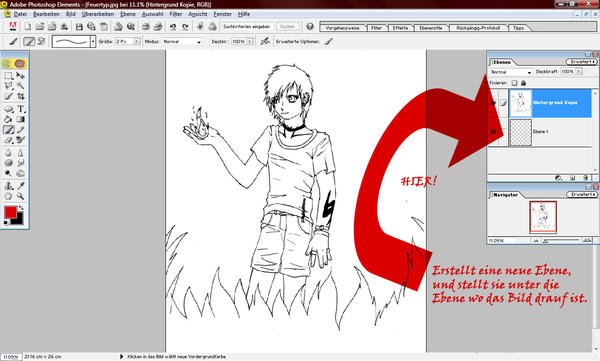The image size is (600, 361).
Task: Pick the Zoom magnifier tool
Action: pyautogui.click(x=21, y=196)
